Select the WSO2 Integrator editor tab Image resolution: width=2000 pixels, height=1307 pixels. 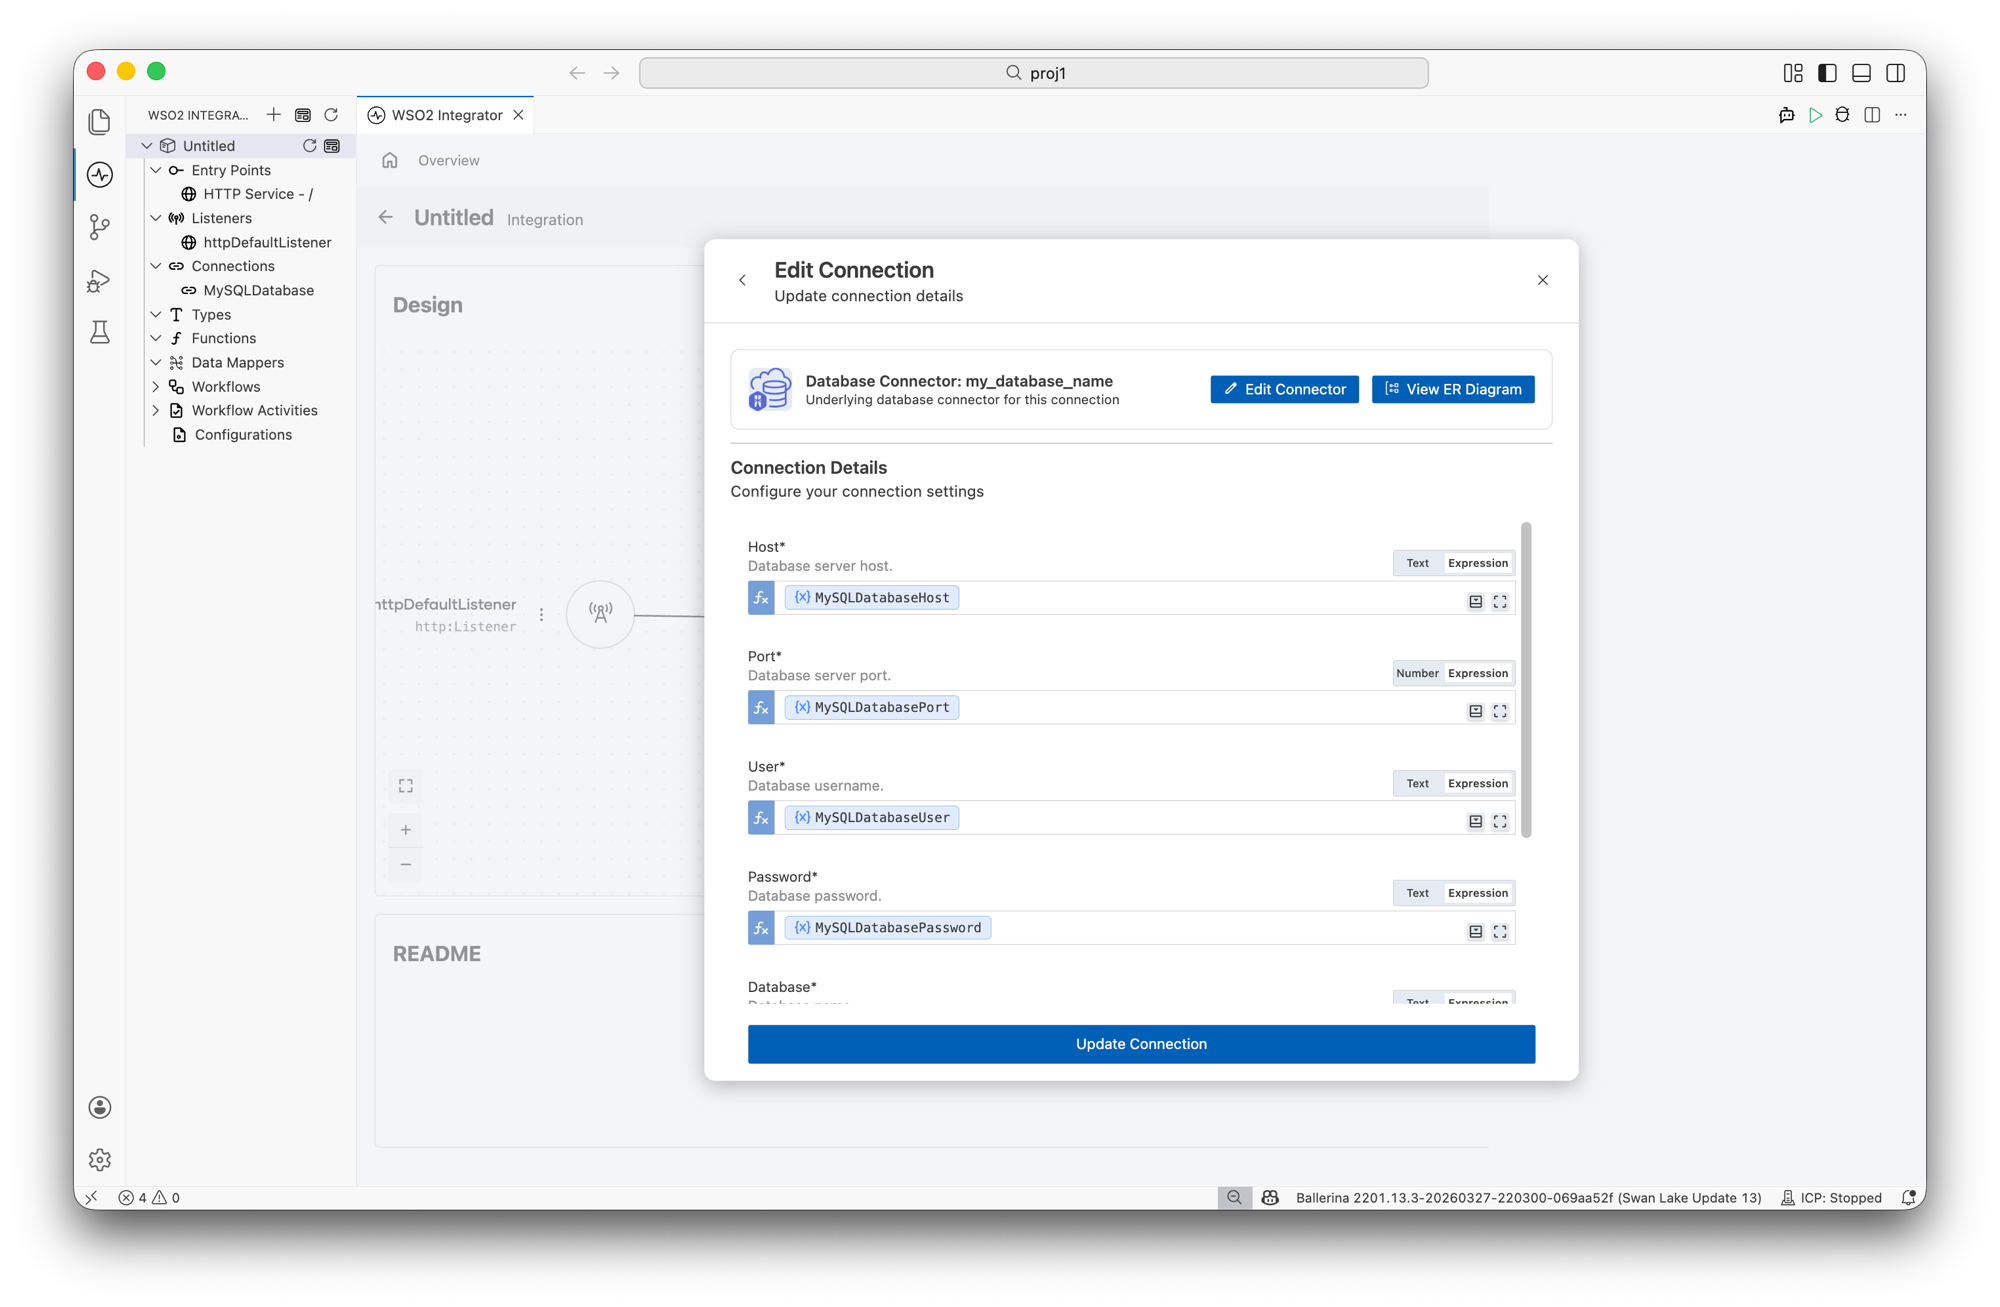(x=445, y=115)
